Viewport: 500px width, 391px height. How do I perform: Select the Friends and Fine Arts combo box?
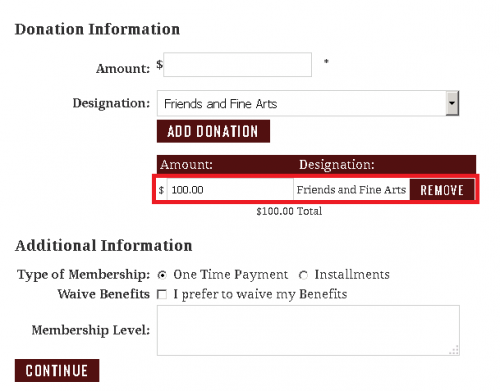pyautogui.click(x=308, y=103)
